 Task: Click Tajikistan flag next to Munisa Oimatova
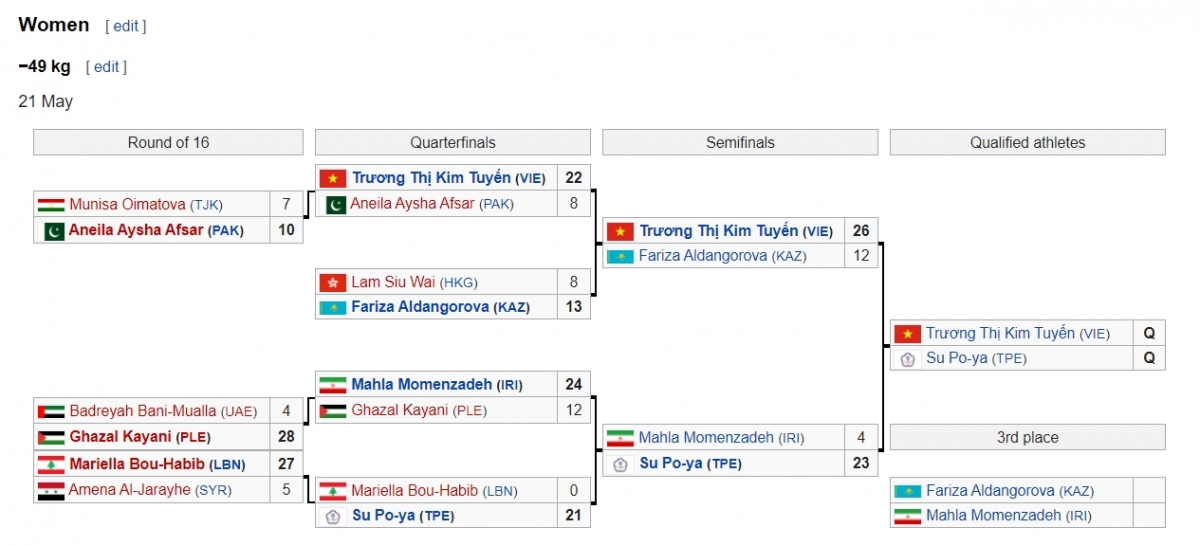(x=50, y=205)
